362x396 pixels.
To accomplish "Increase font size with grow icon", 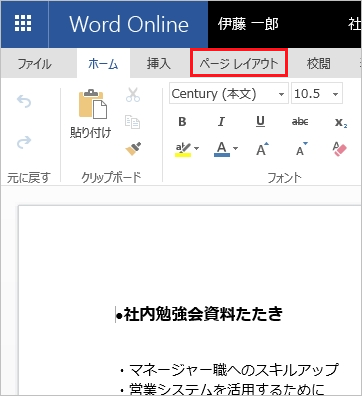I will pyautogui.click(x=262, y=149).
